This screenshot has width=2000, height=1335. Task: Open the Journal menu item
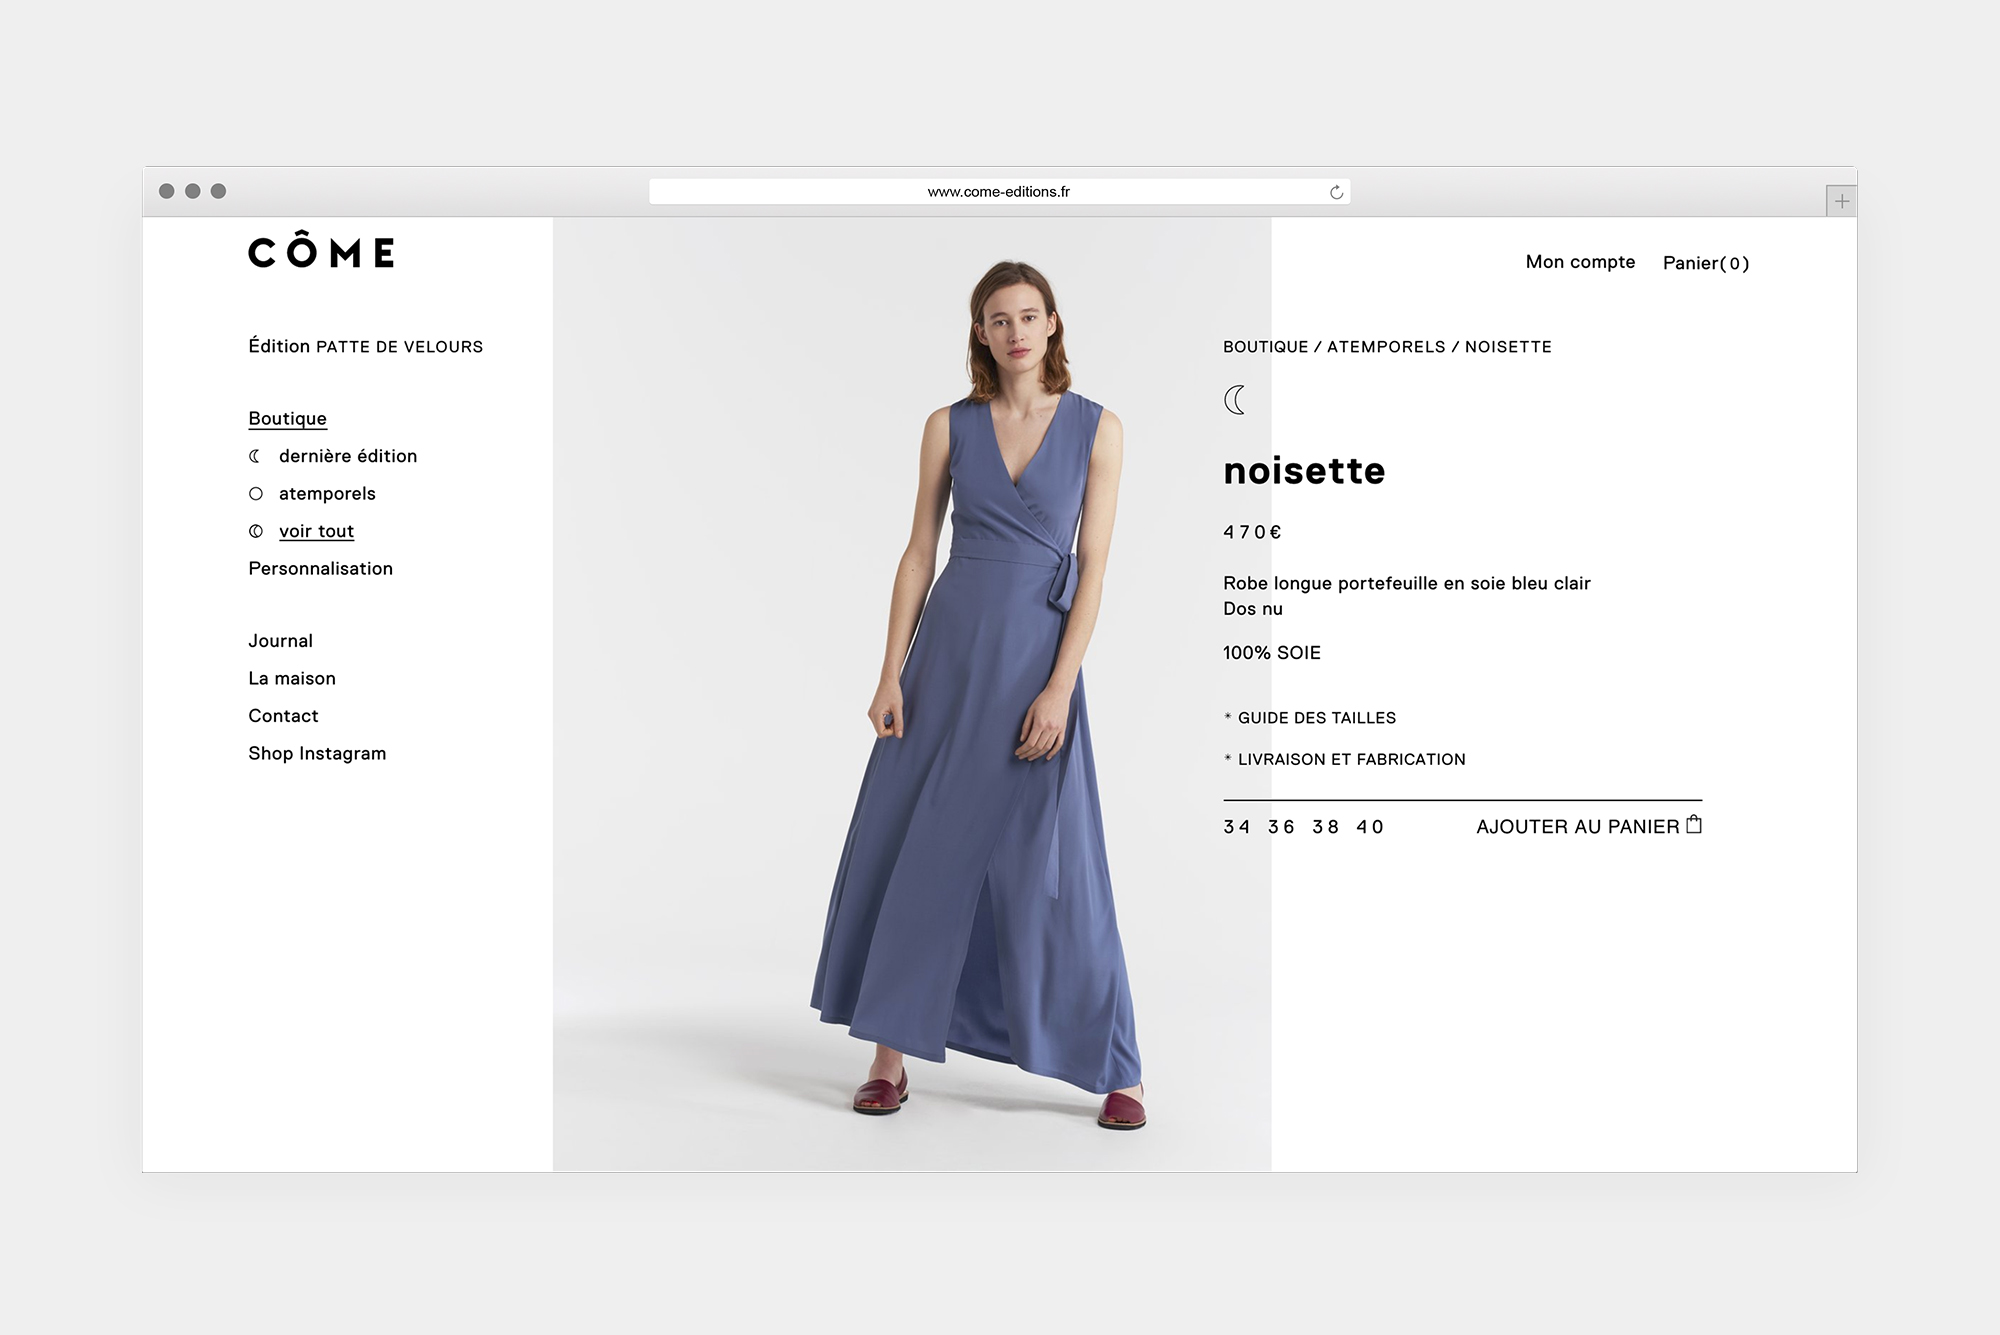click(x=280, y=641)
